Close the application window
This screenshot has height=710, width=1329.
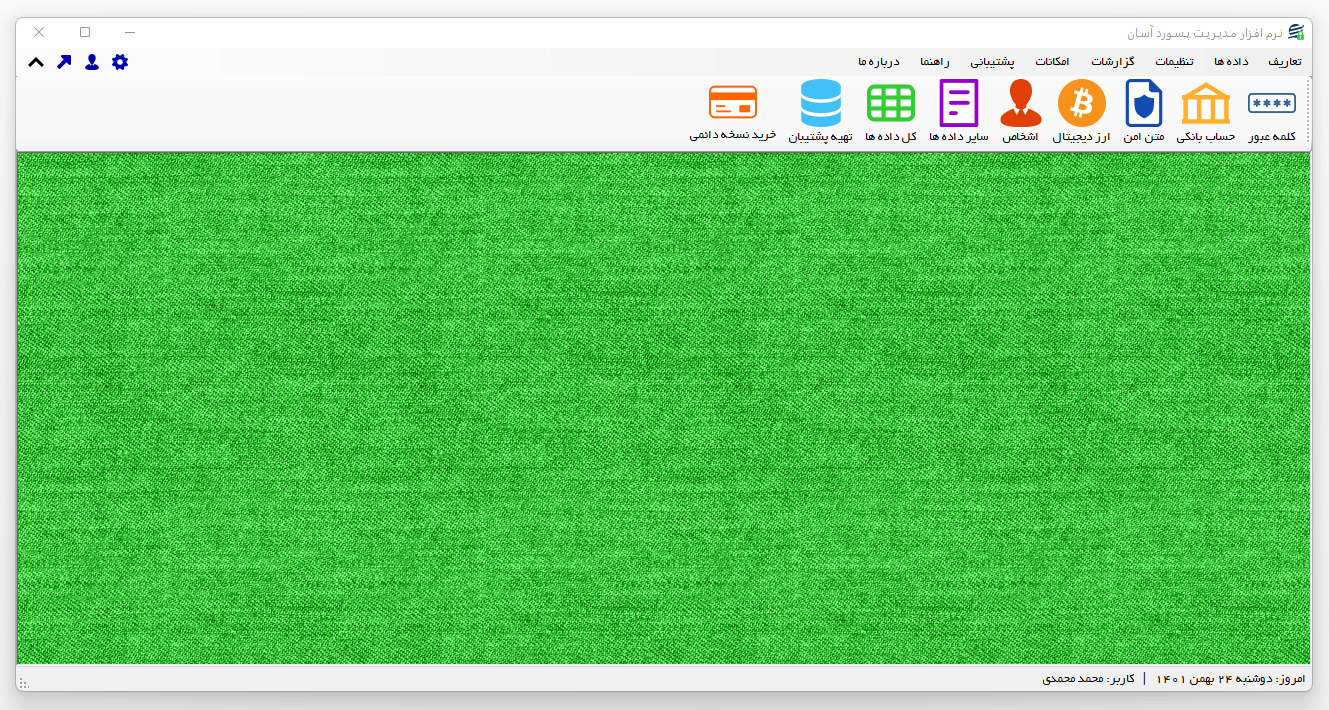click(x=39, y=32)
